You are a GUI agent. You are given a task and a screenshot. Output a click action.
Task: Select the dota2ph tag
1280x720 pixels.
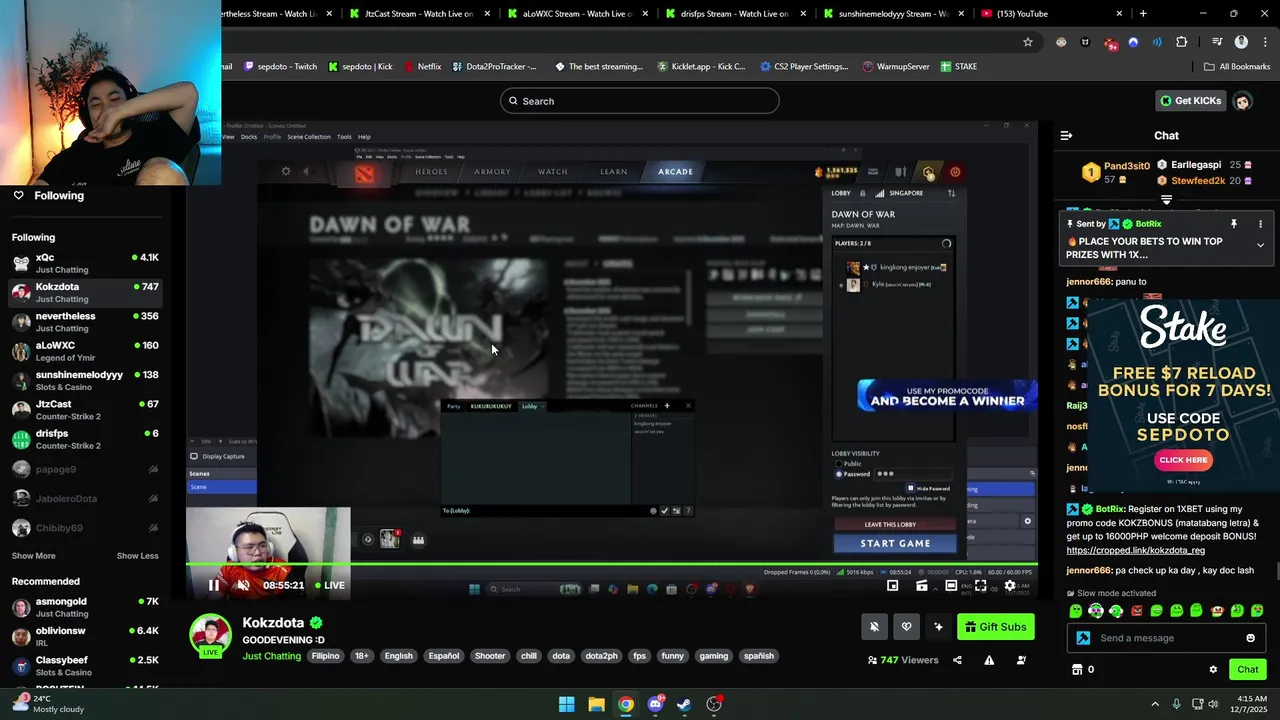[601, 656]
